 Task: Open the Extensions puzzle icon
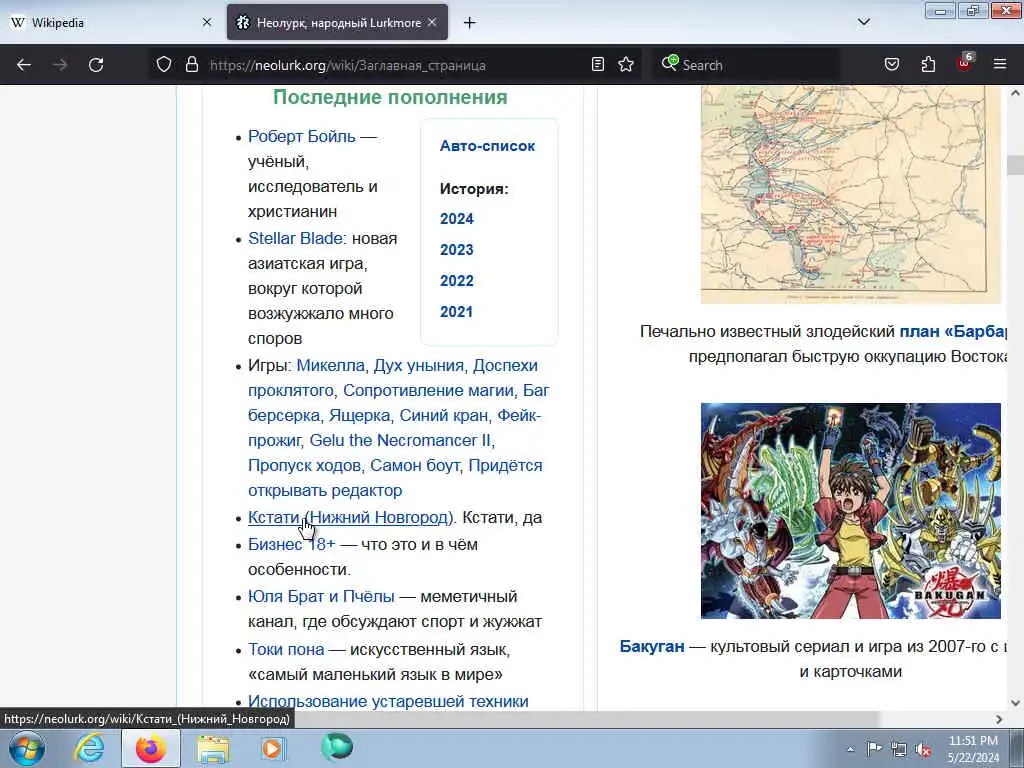pyautogui.click(x=928, y=65)
